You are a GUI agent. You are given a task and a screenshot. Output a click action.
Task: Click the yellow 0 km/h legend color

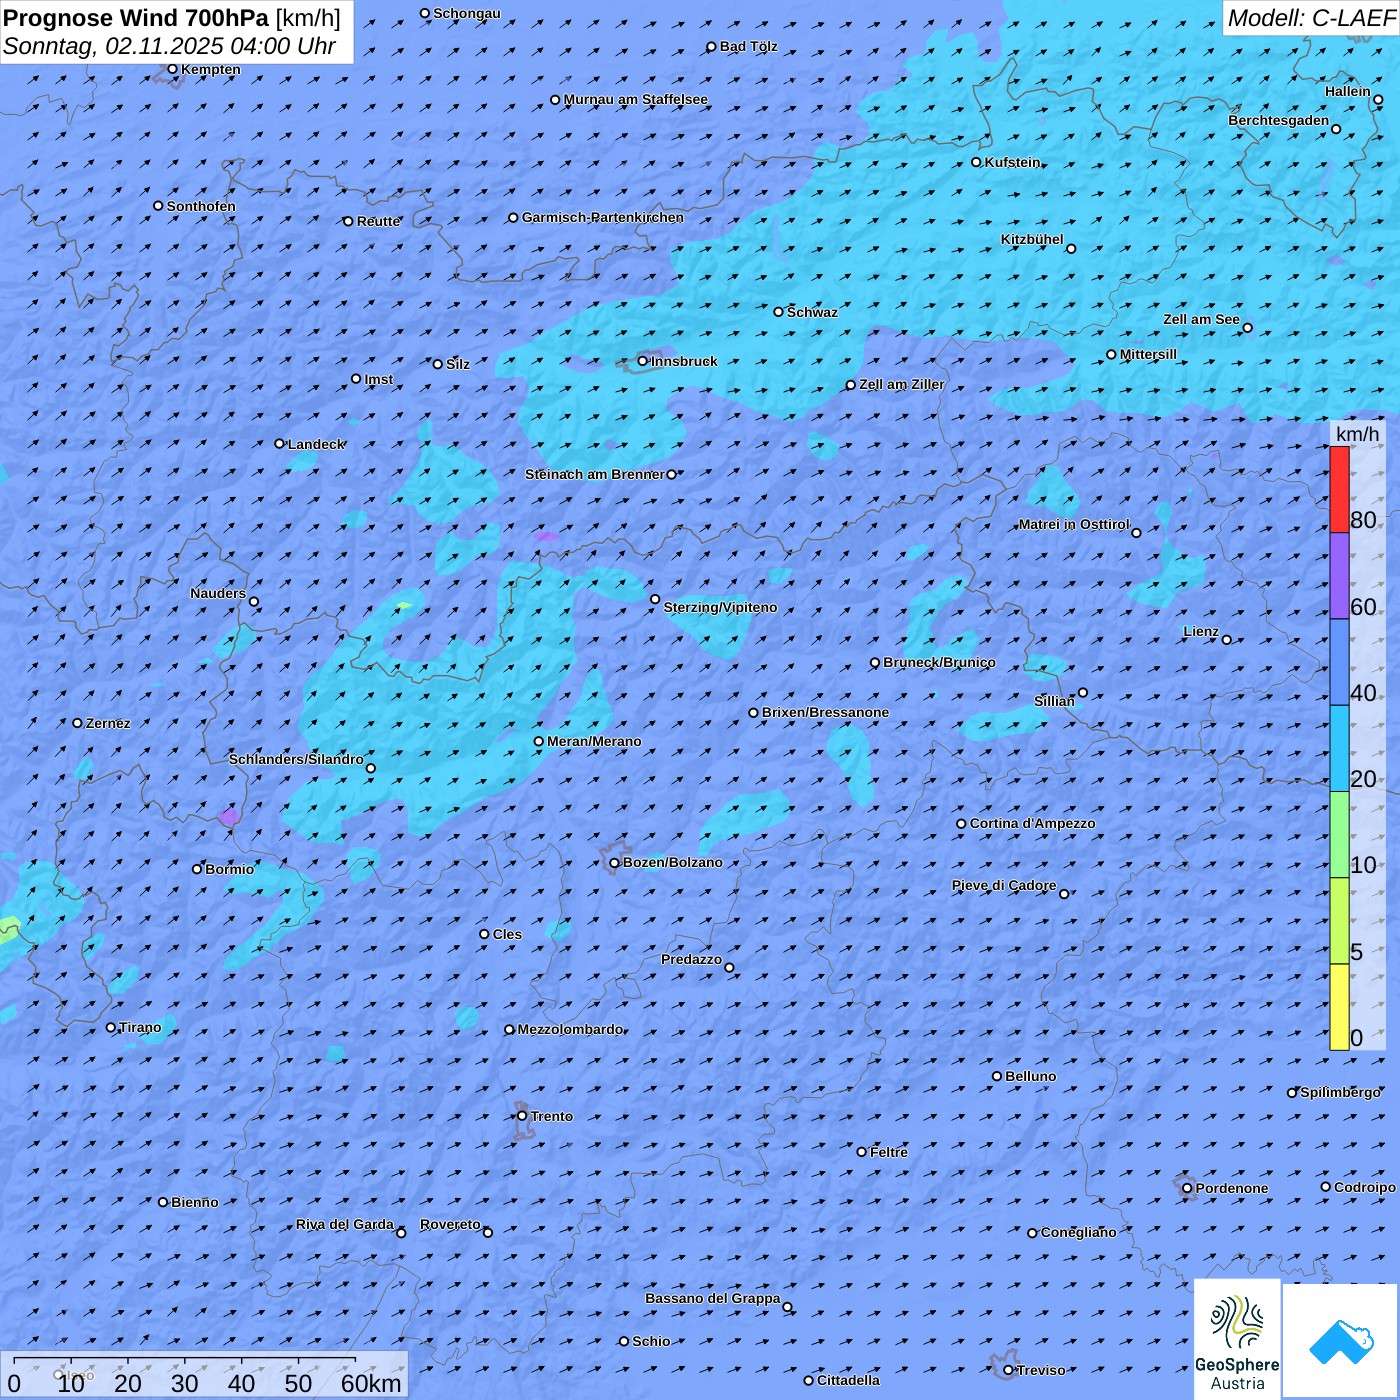[x=1339, y=1007]
